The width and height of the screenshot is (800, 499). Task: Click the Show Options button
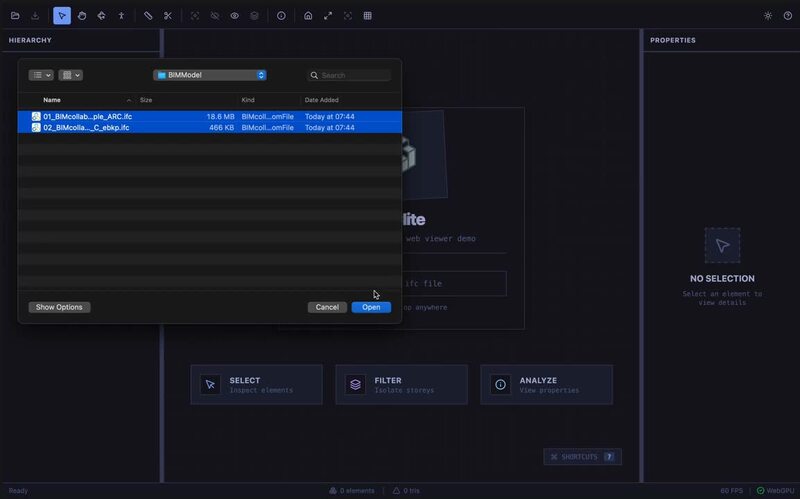point(59,307)
